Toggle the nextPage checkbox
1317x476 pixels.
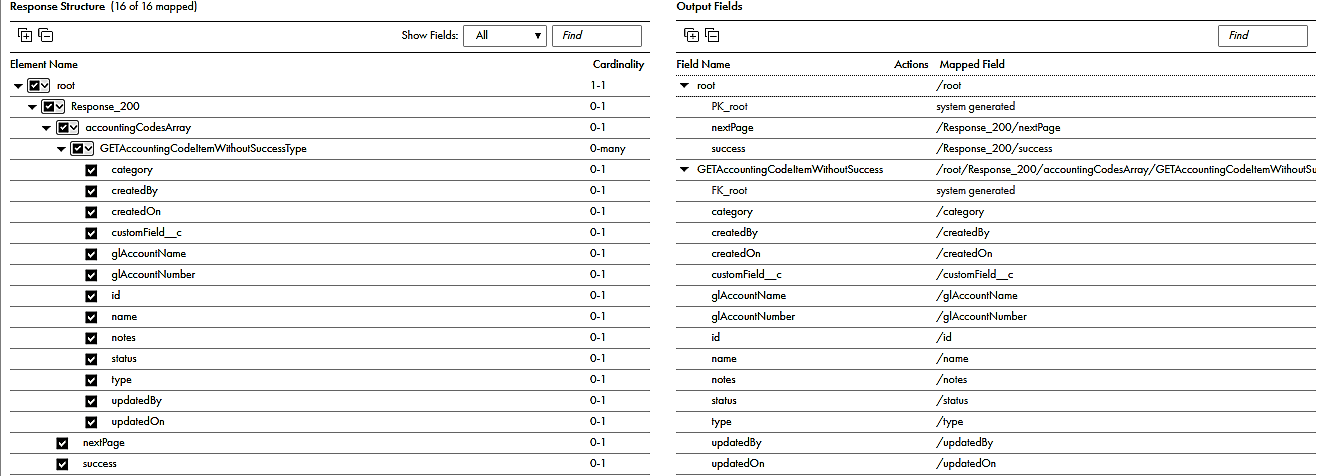click(x=63, y=443)
